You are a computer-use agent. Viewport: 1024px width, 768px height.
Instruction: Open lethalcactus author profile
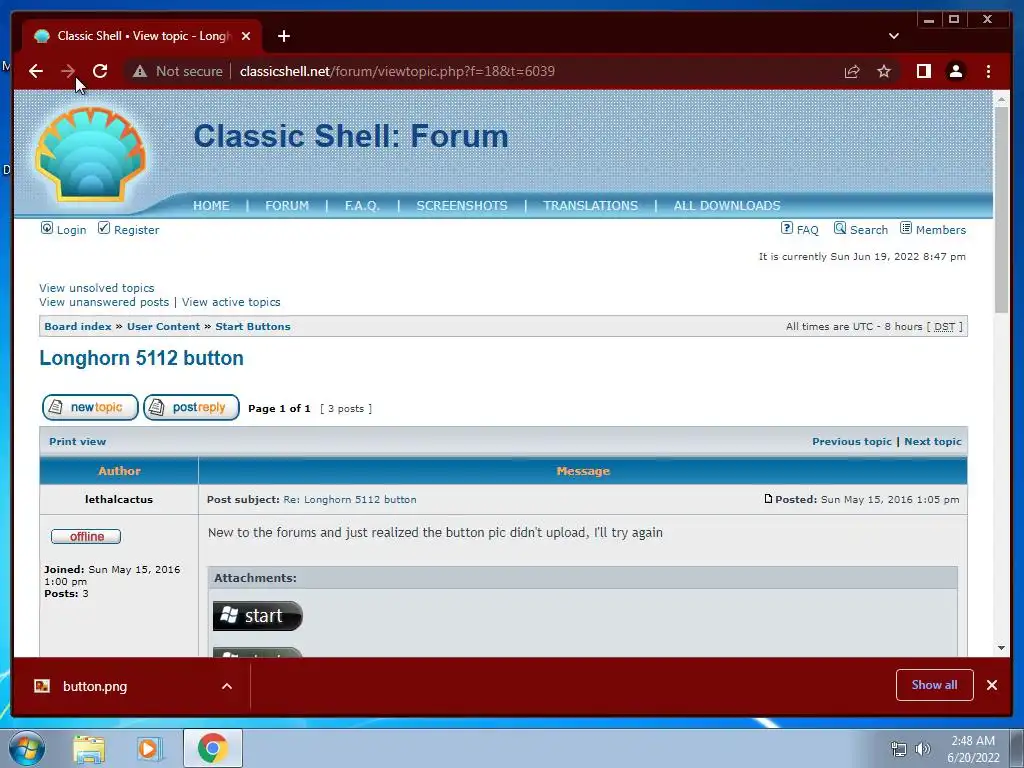coord(119,500)
